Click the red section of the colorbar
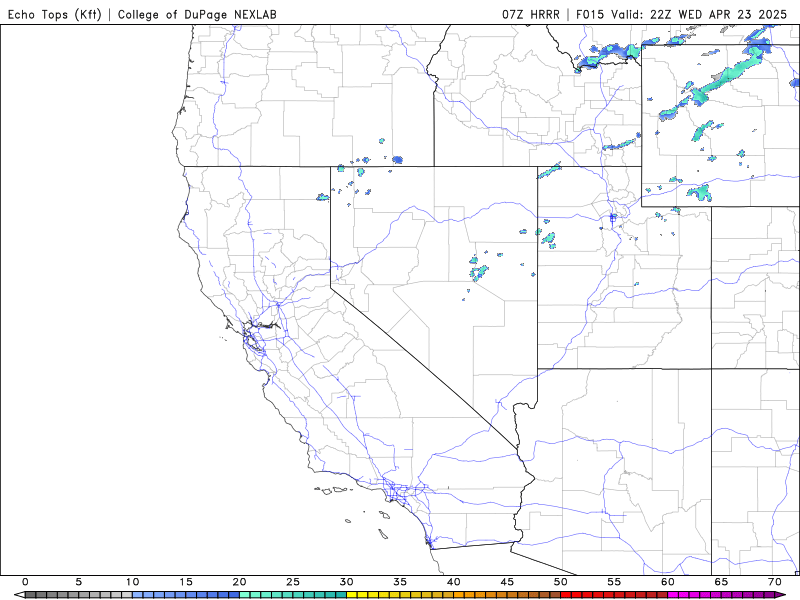 point(614,595)
